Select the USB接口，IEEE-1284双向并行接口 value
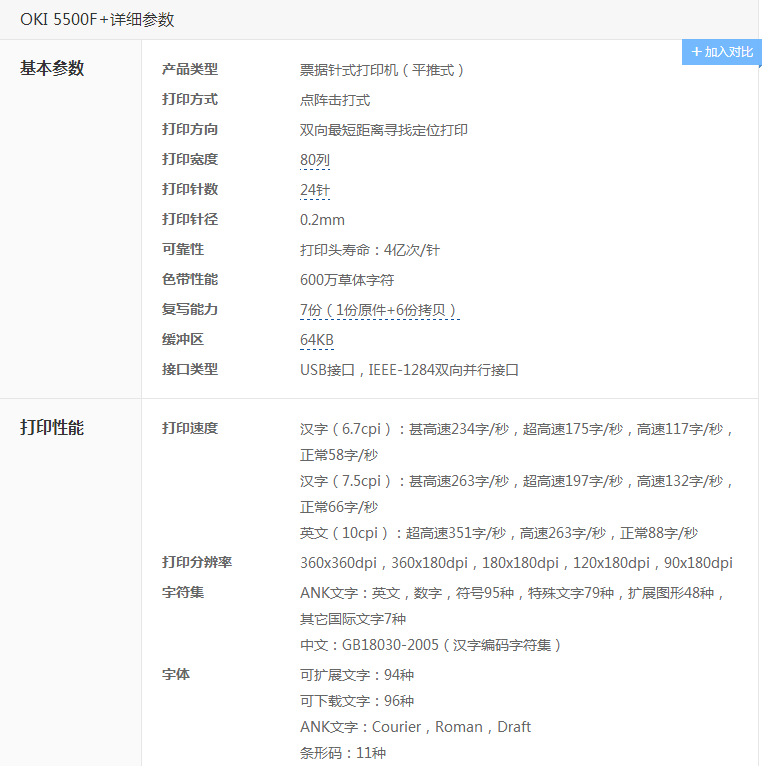 tap(409, 370)
